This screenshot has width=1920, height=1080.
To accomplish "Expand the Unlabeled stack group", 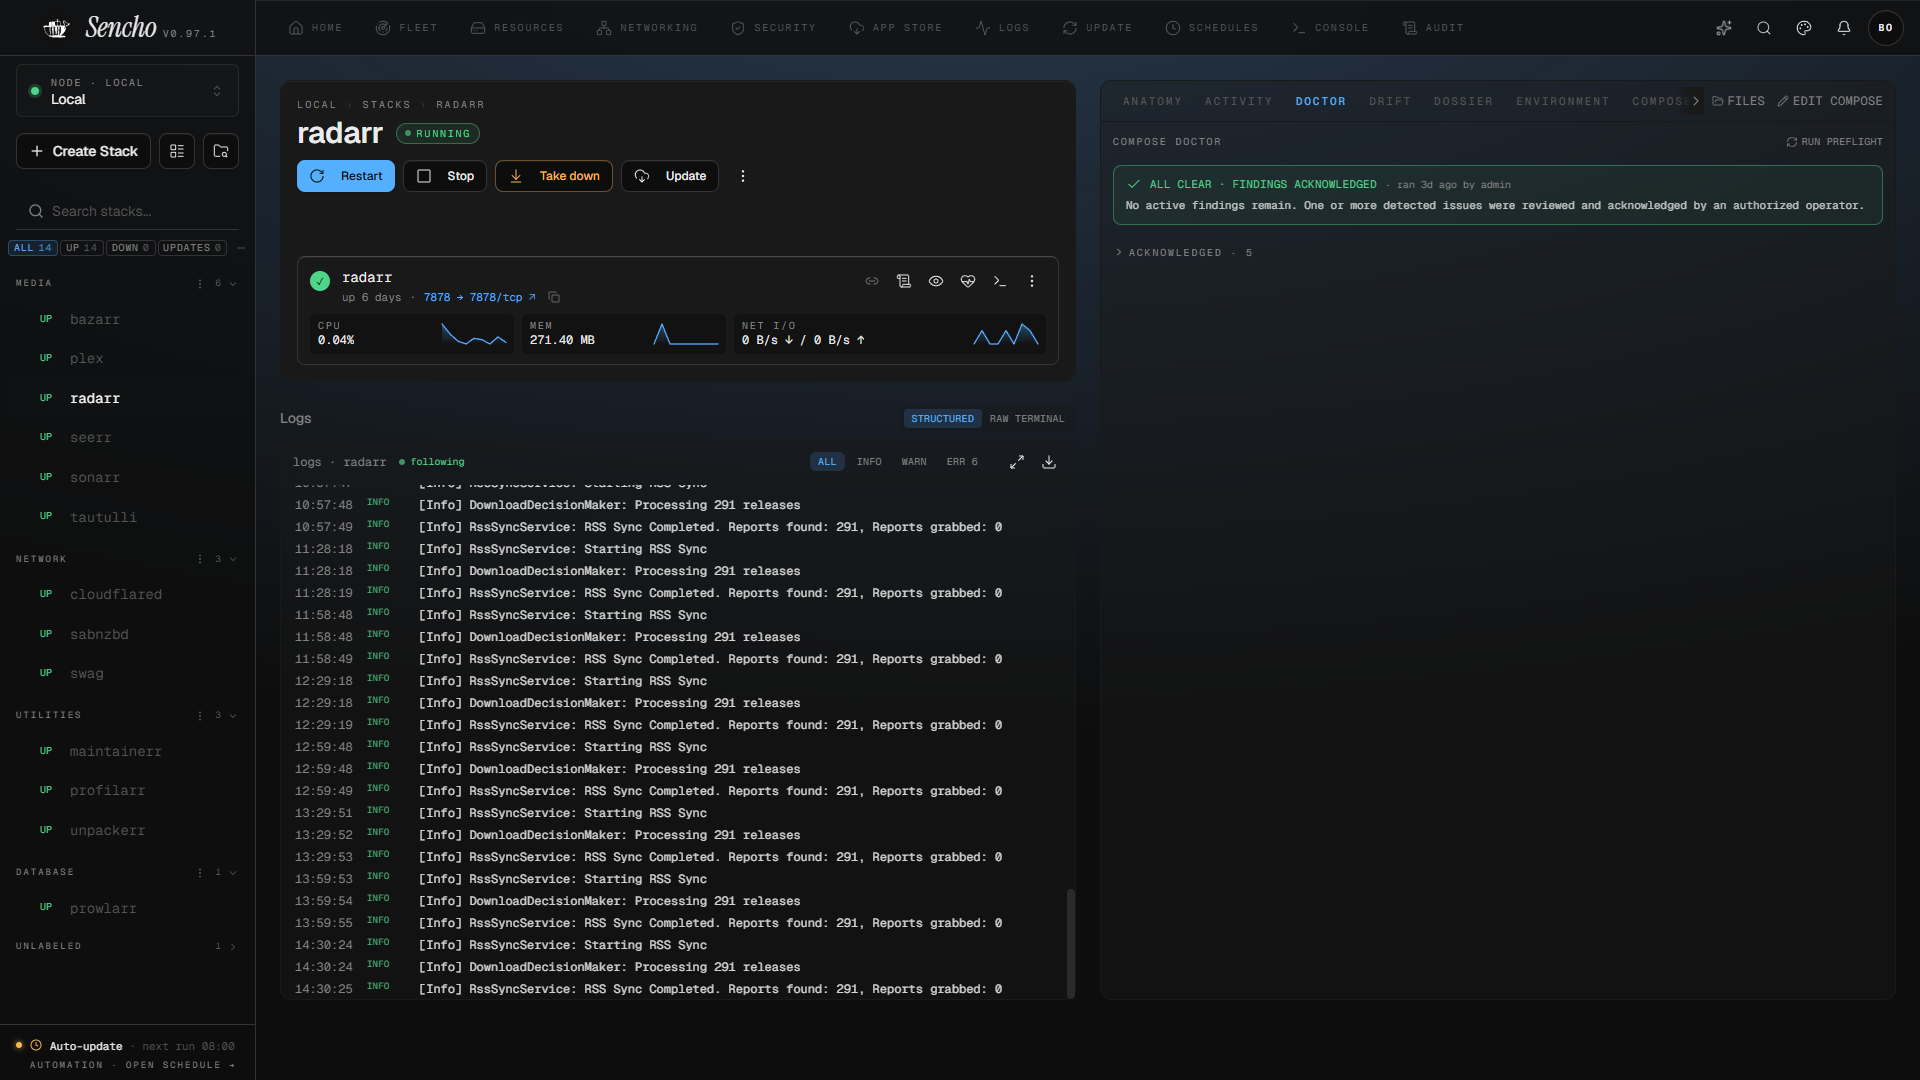I will pyautogui.click(x=233, y=946).
